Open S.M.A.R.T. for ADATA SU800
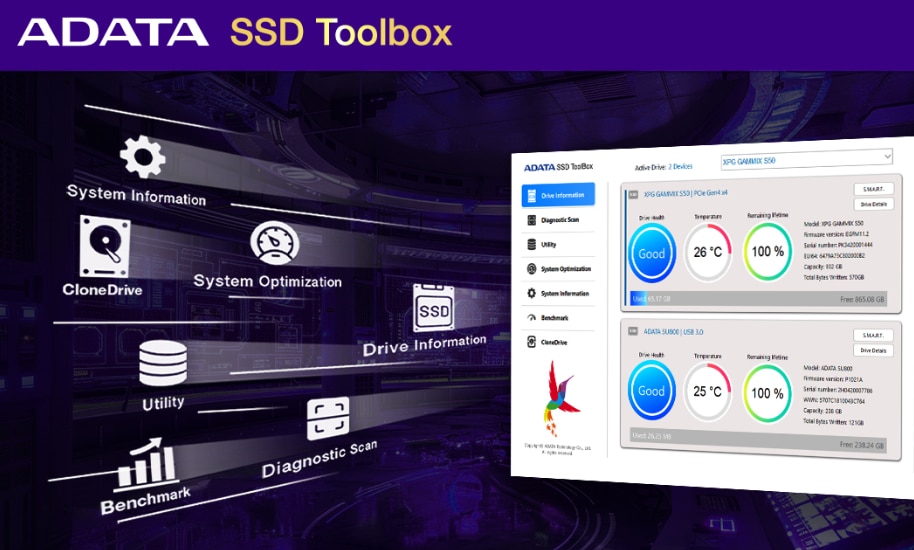The image size is (914, 550). click(873, 336)
